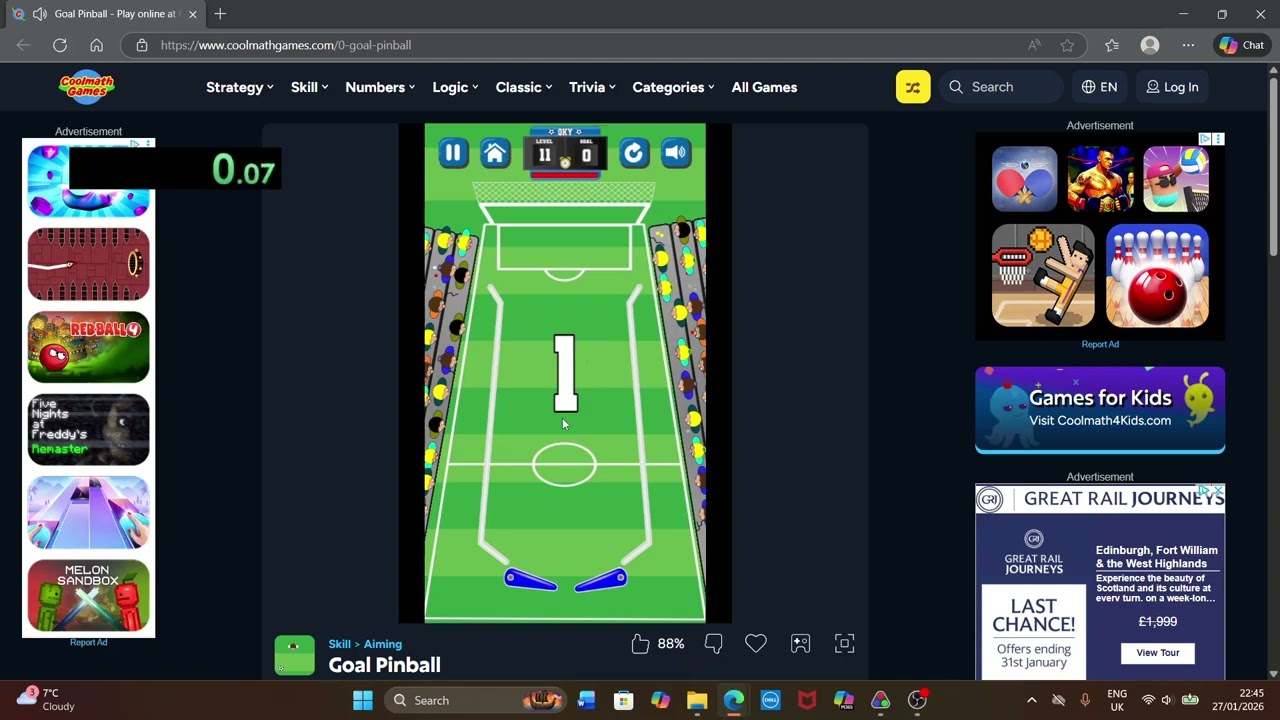Open the browser favorites list
Screen dimensions: 1280x720
tap(1112, 45)
